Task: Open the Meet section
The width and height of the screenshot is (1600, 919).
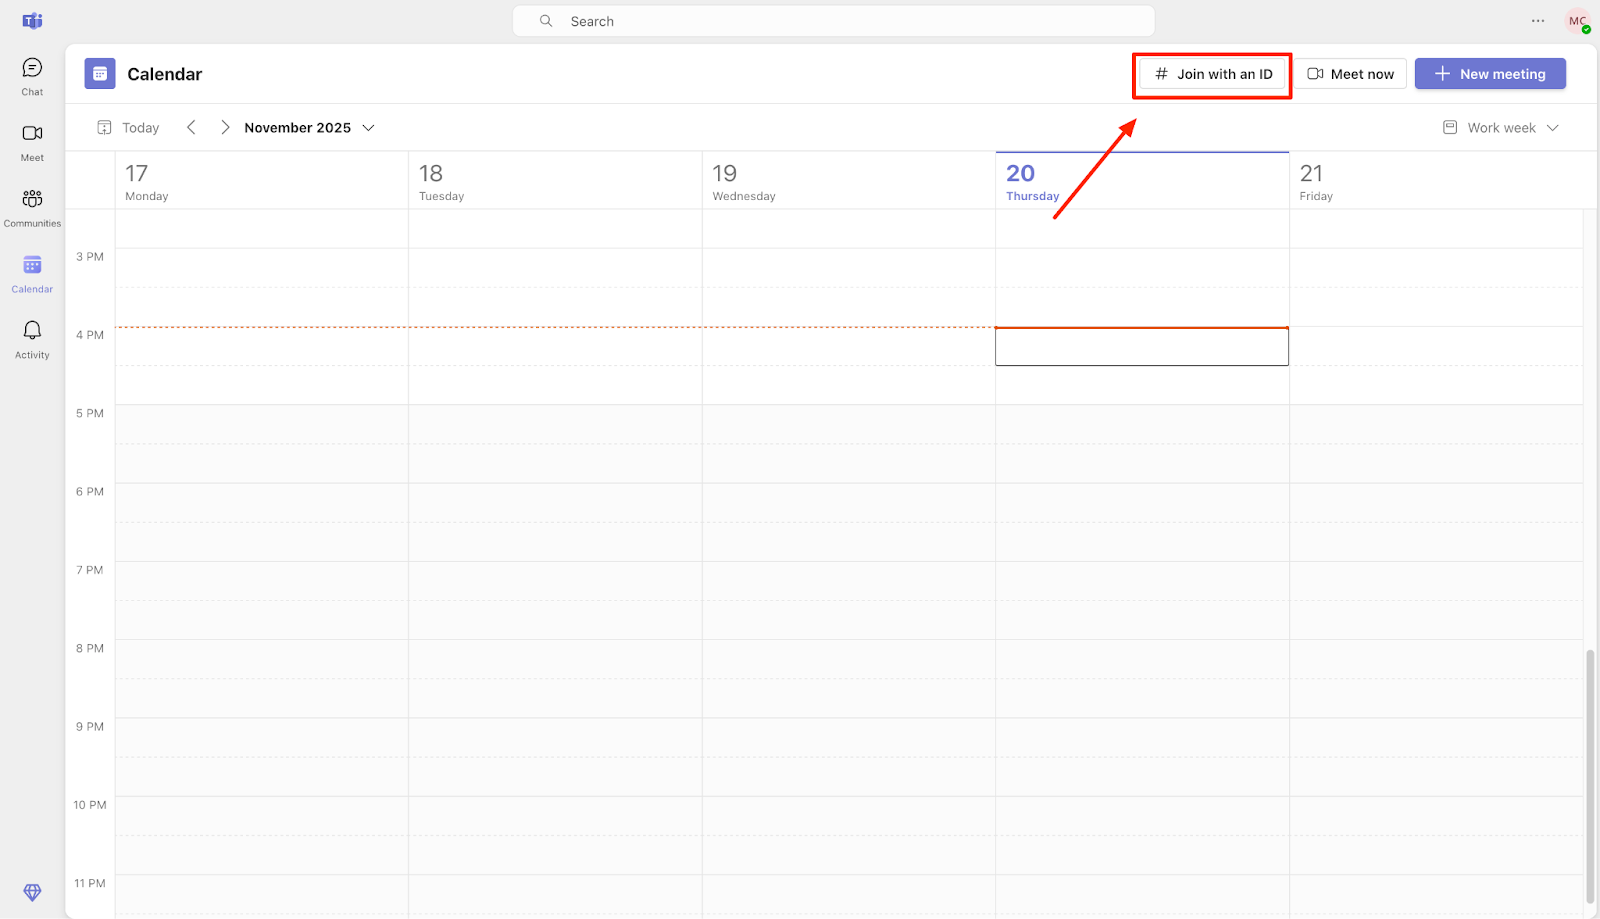Action: [32, 142]
